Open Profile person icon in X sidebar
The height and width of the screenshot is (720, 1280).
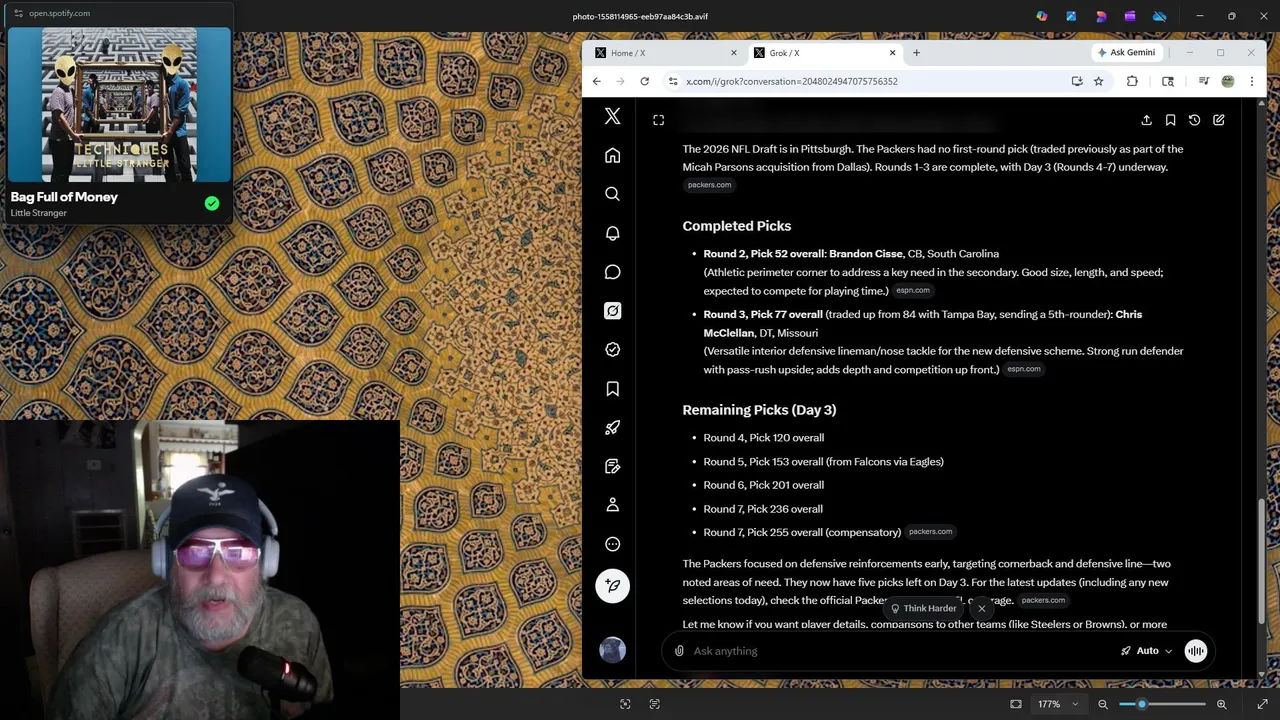[612, 506]
